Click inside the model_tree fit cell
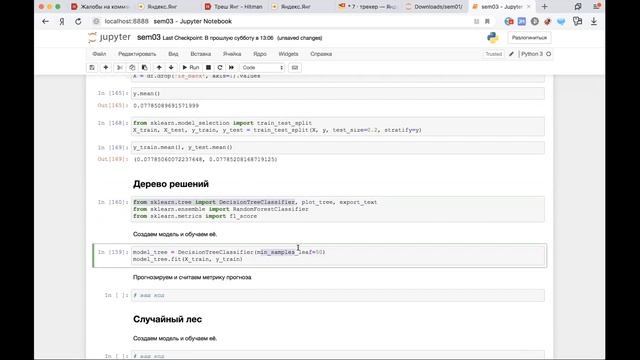The width and height of the screenshot is (640, 360). [338, 256]
